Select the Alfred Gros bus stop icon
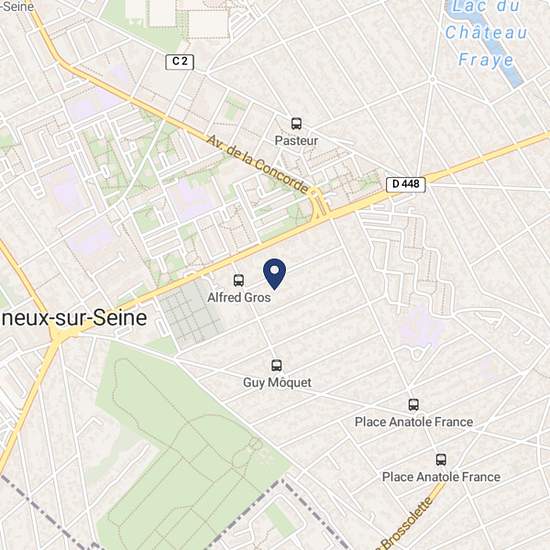This screenshot has height=550, width=550. (239, 280)
